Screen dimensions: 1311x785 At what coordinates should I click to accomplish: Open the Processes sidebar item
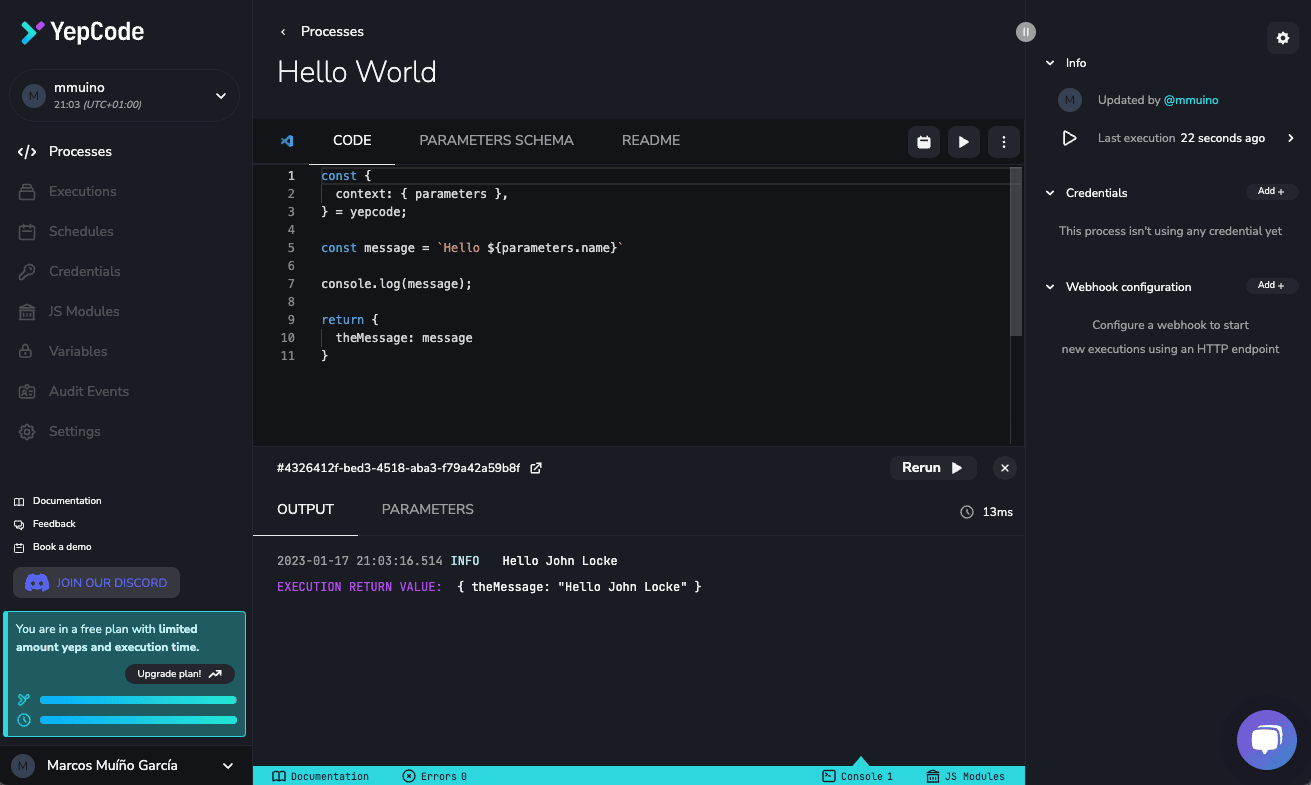(x=80, y=152)
